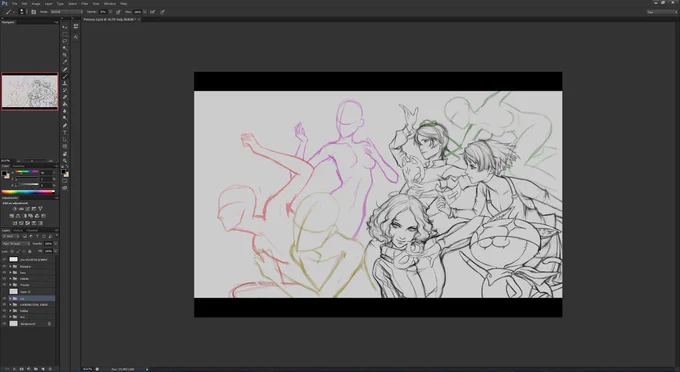Image resolution: width=680 pixels, height=372 pixels.
Task: Select the Pen tool
Action: 65,126
